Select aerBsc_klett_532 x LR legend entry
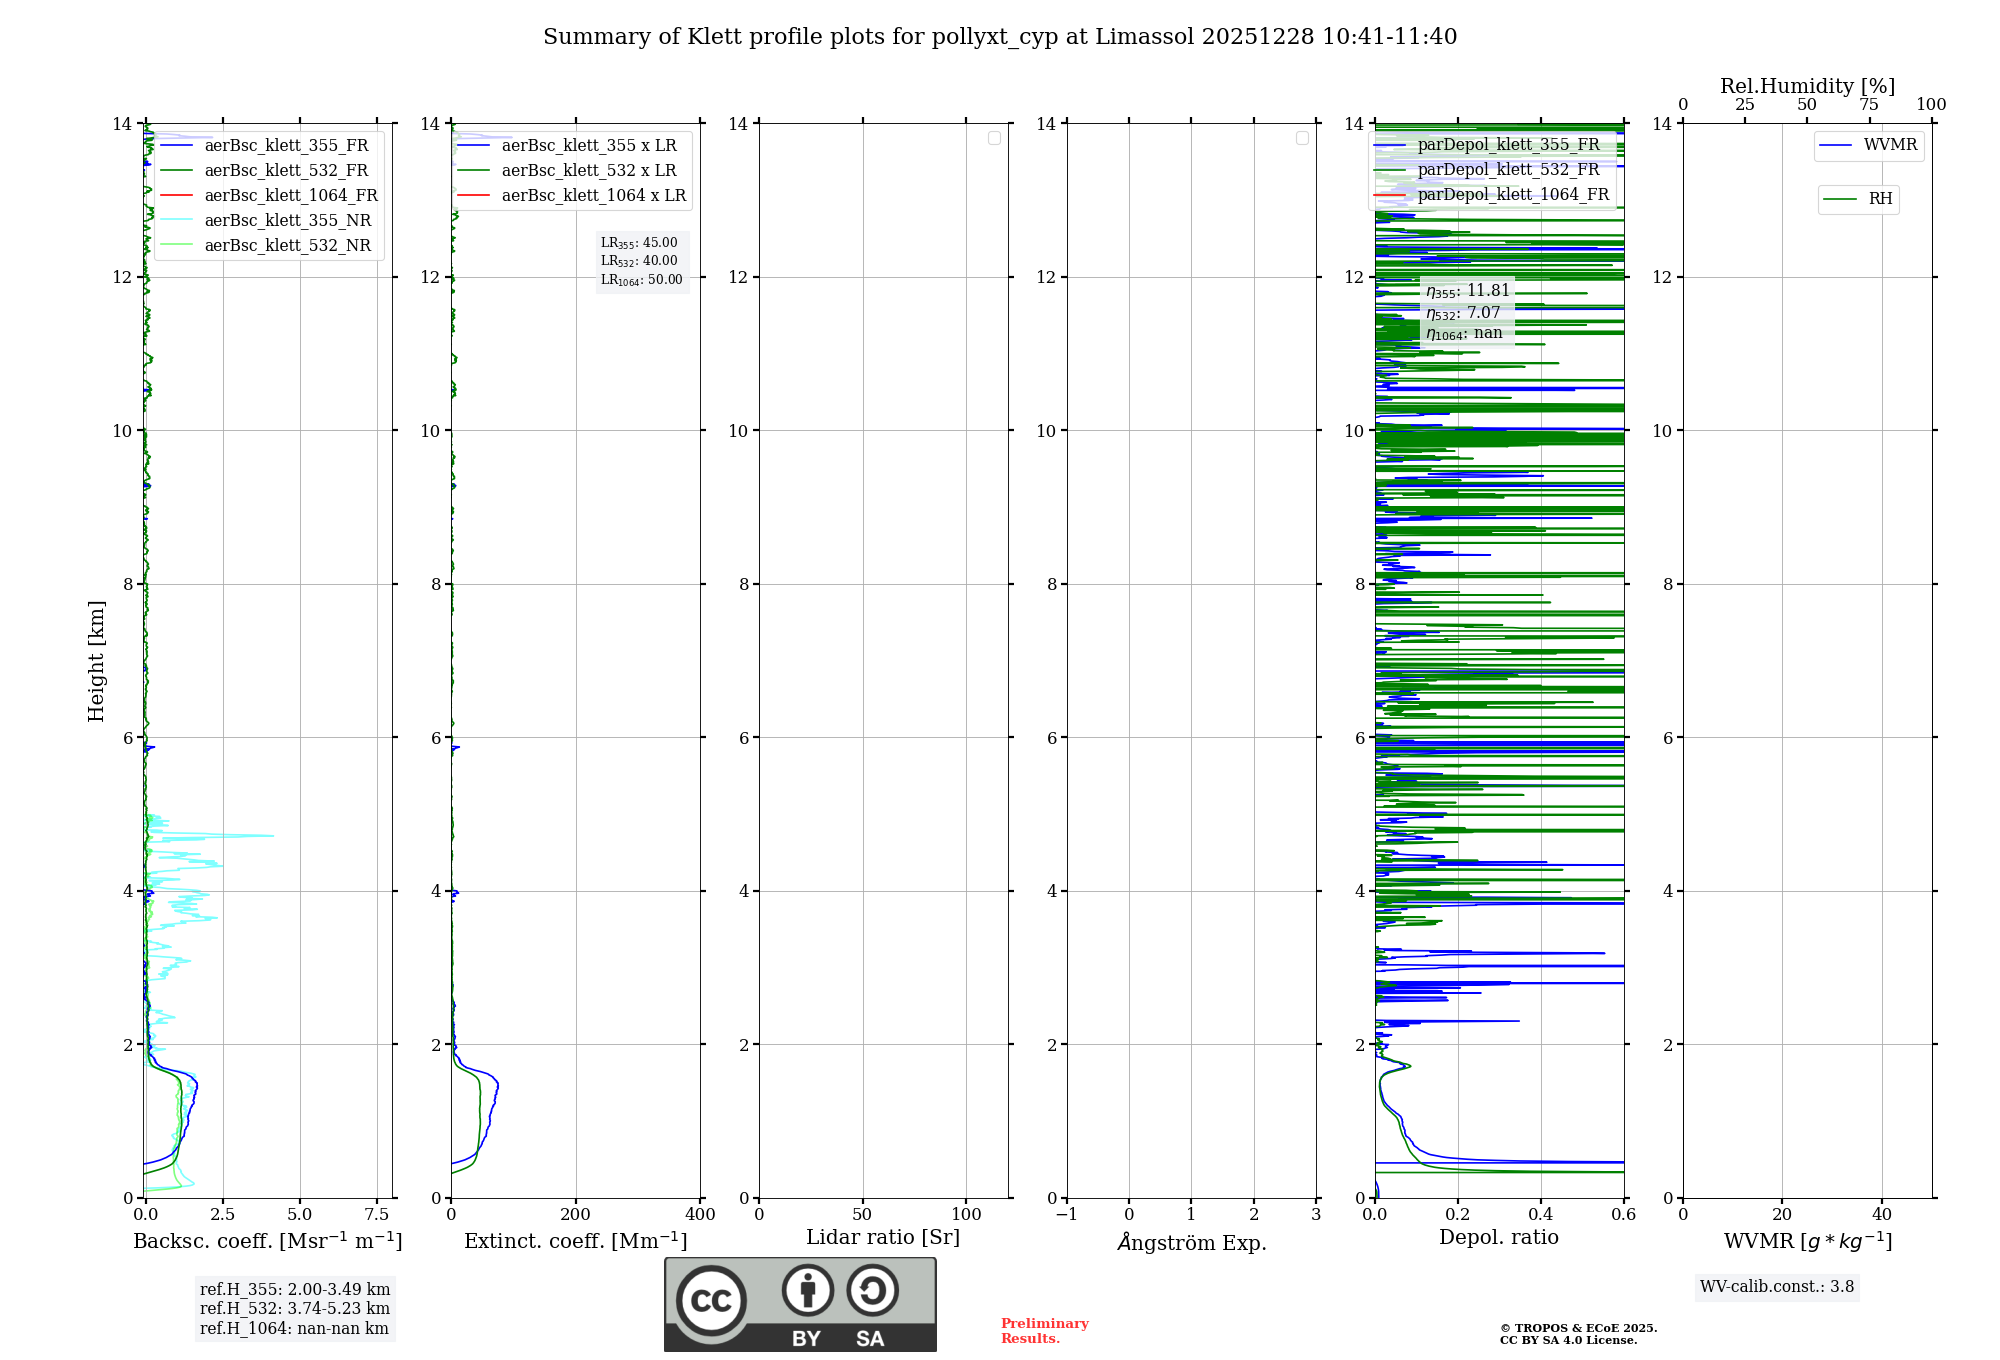2000x1360 pixels. 588,171
